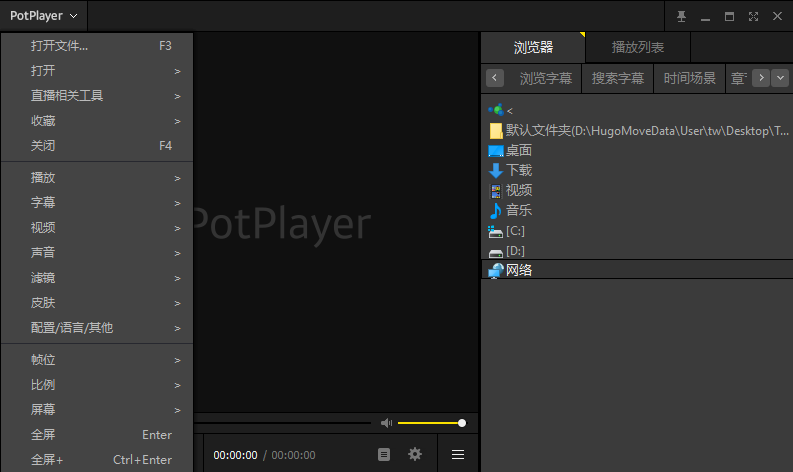Image resolution: width=793 pixels, height=472 pixels.
Task: Switch to the 播放列表 tab
Action: pyautogui.click(x=638, y=47)
